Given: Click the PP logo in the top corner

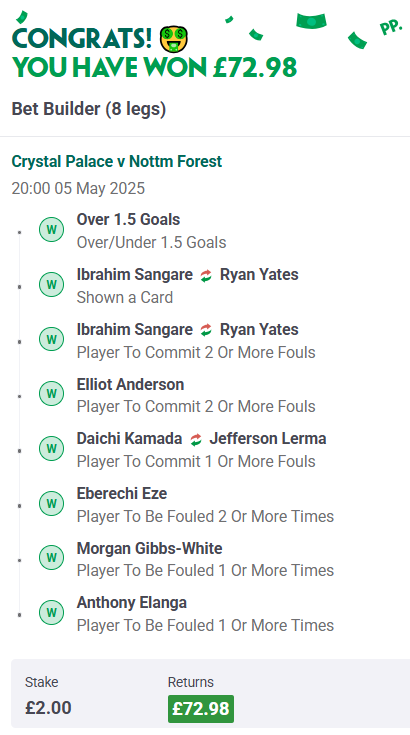Looking at the screenshot, I should pyautogui.click(x=391, y=28).
